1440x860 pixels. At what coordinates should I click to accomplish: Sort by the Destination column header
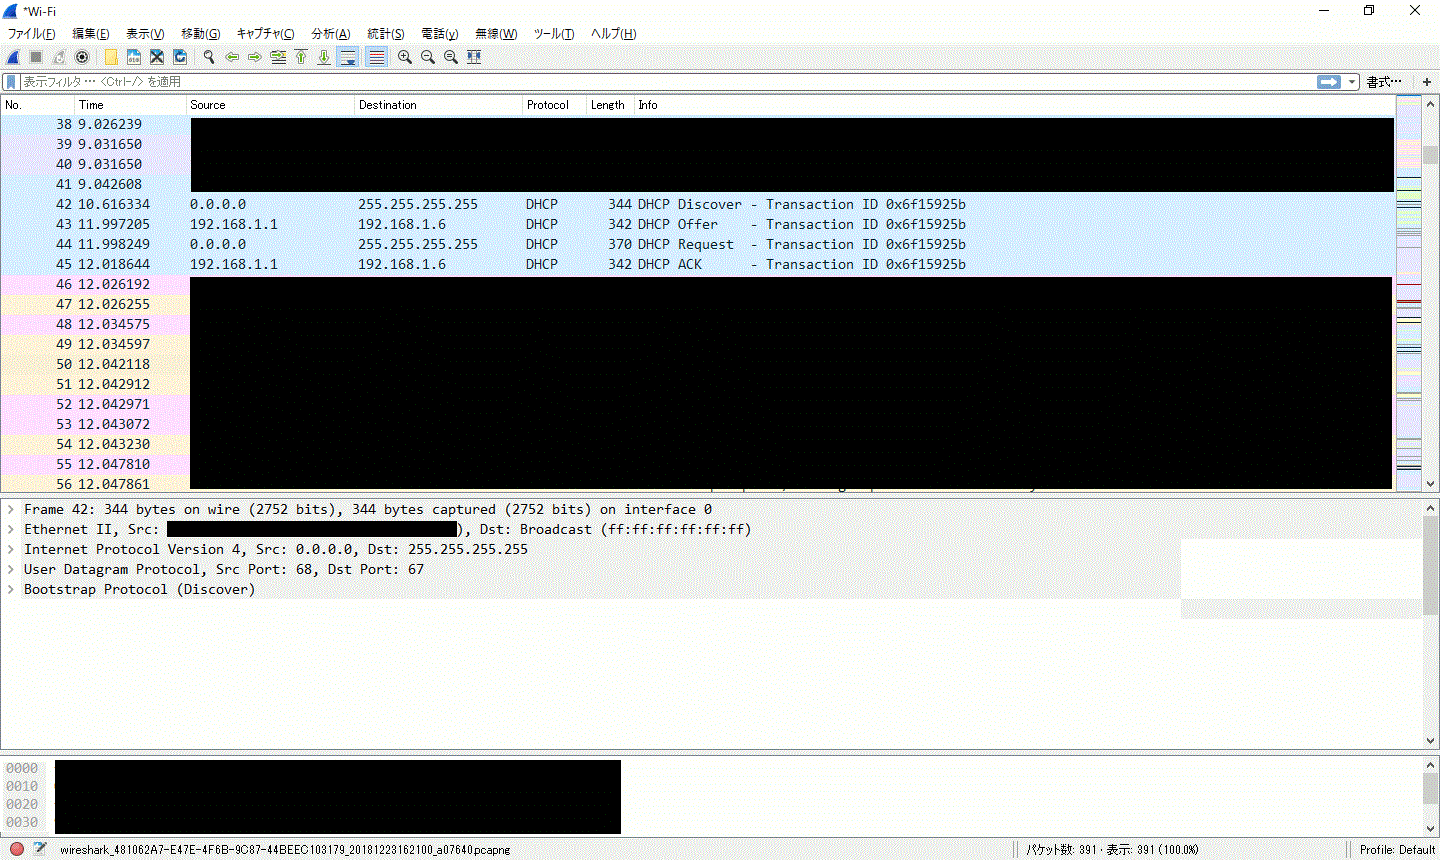[438, 105]
